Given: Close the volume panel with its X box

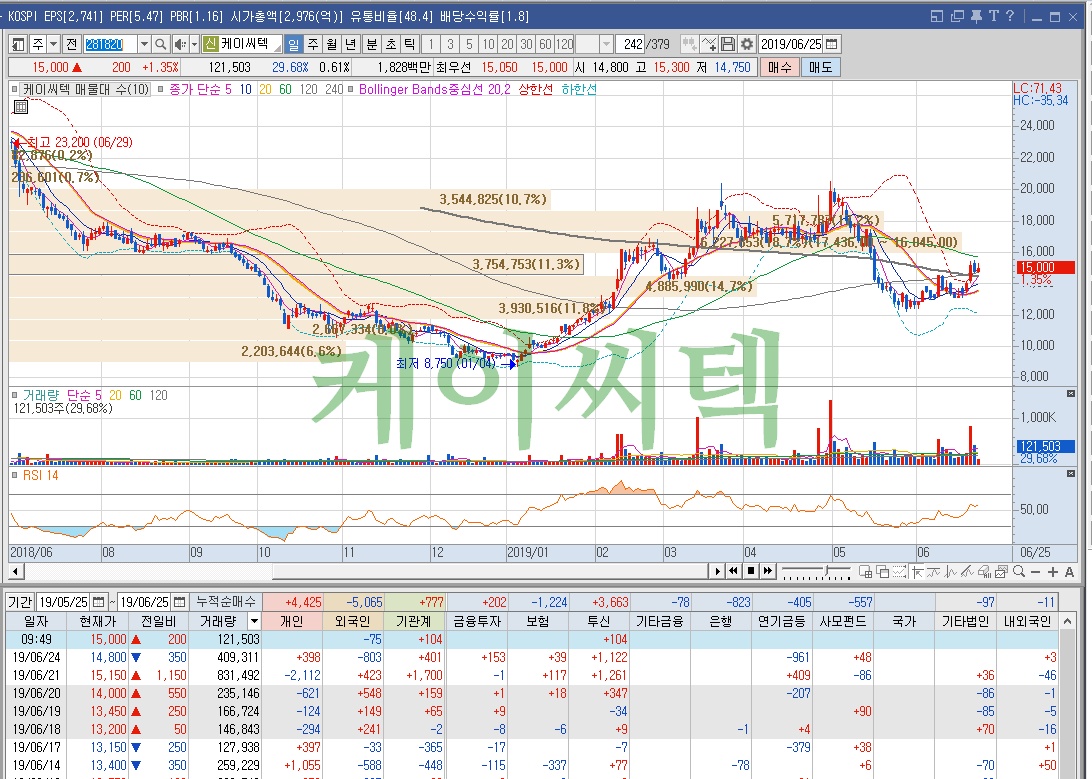Looking at the screenshot, I should click(1071, 394).
